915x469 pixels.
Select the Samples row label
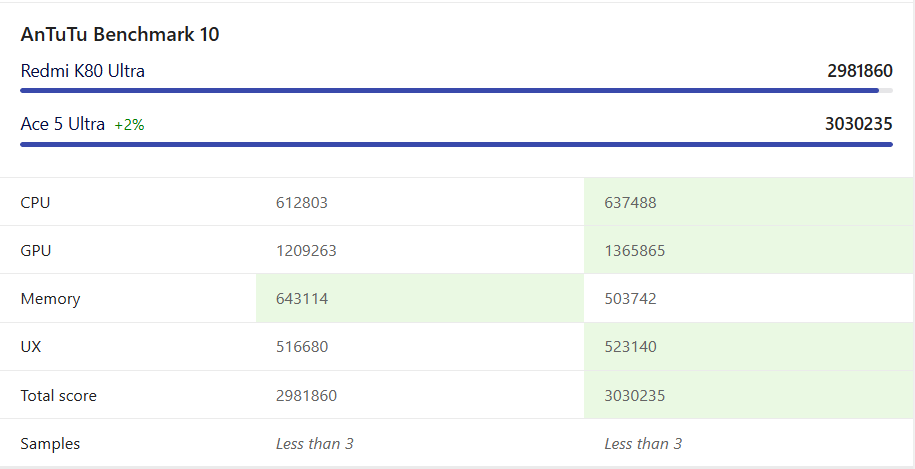[x=50, y=443]
